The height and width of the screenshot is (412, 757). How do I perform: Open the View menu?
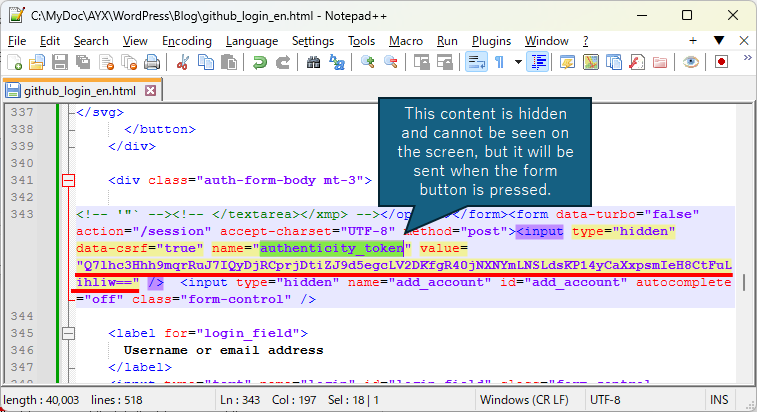(x=135, y=41)
